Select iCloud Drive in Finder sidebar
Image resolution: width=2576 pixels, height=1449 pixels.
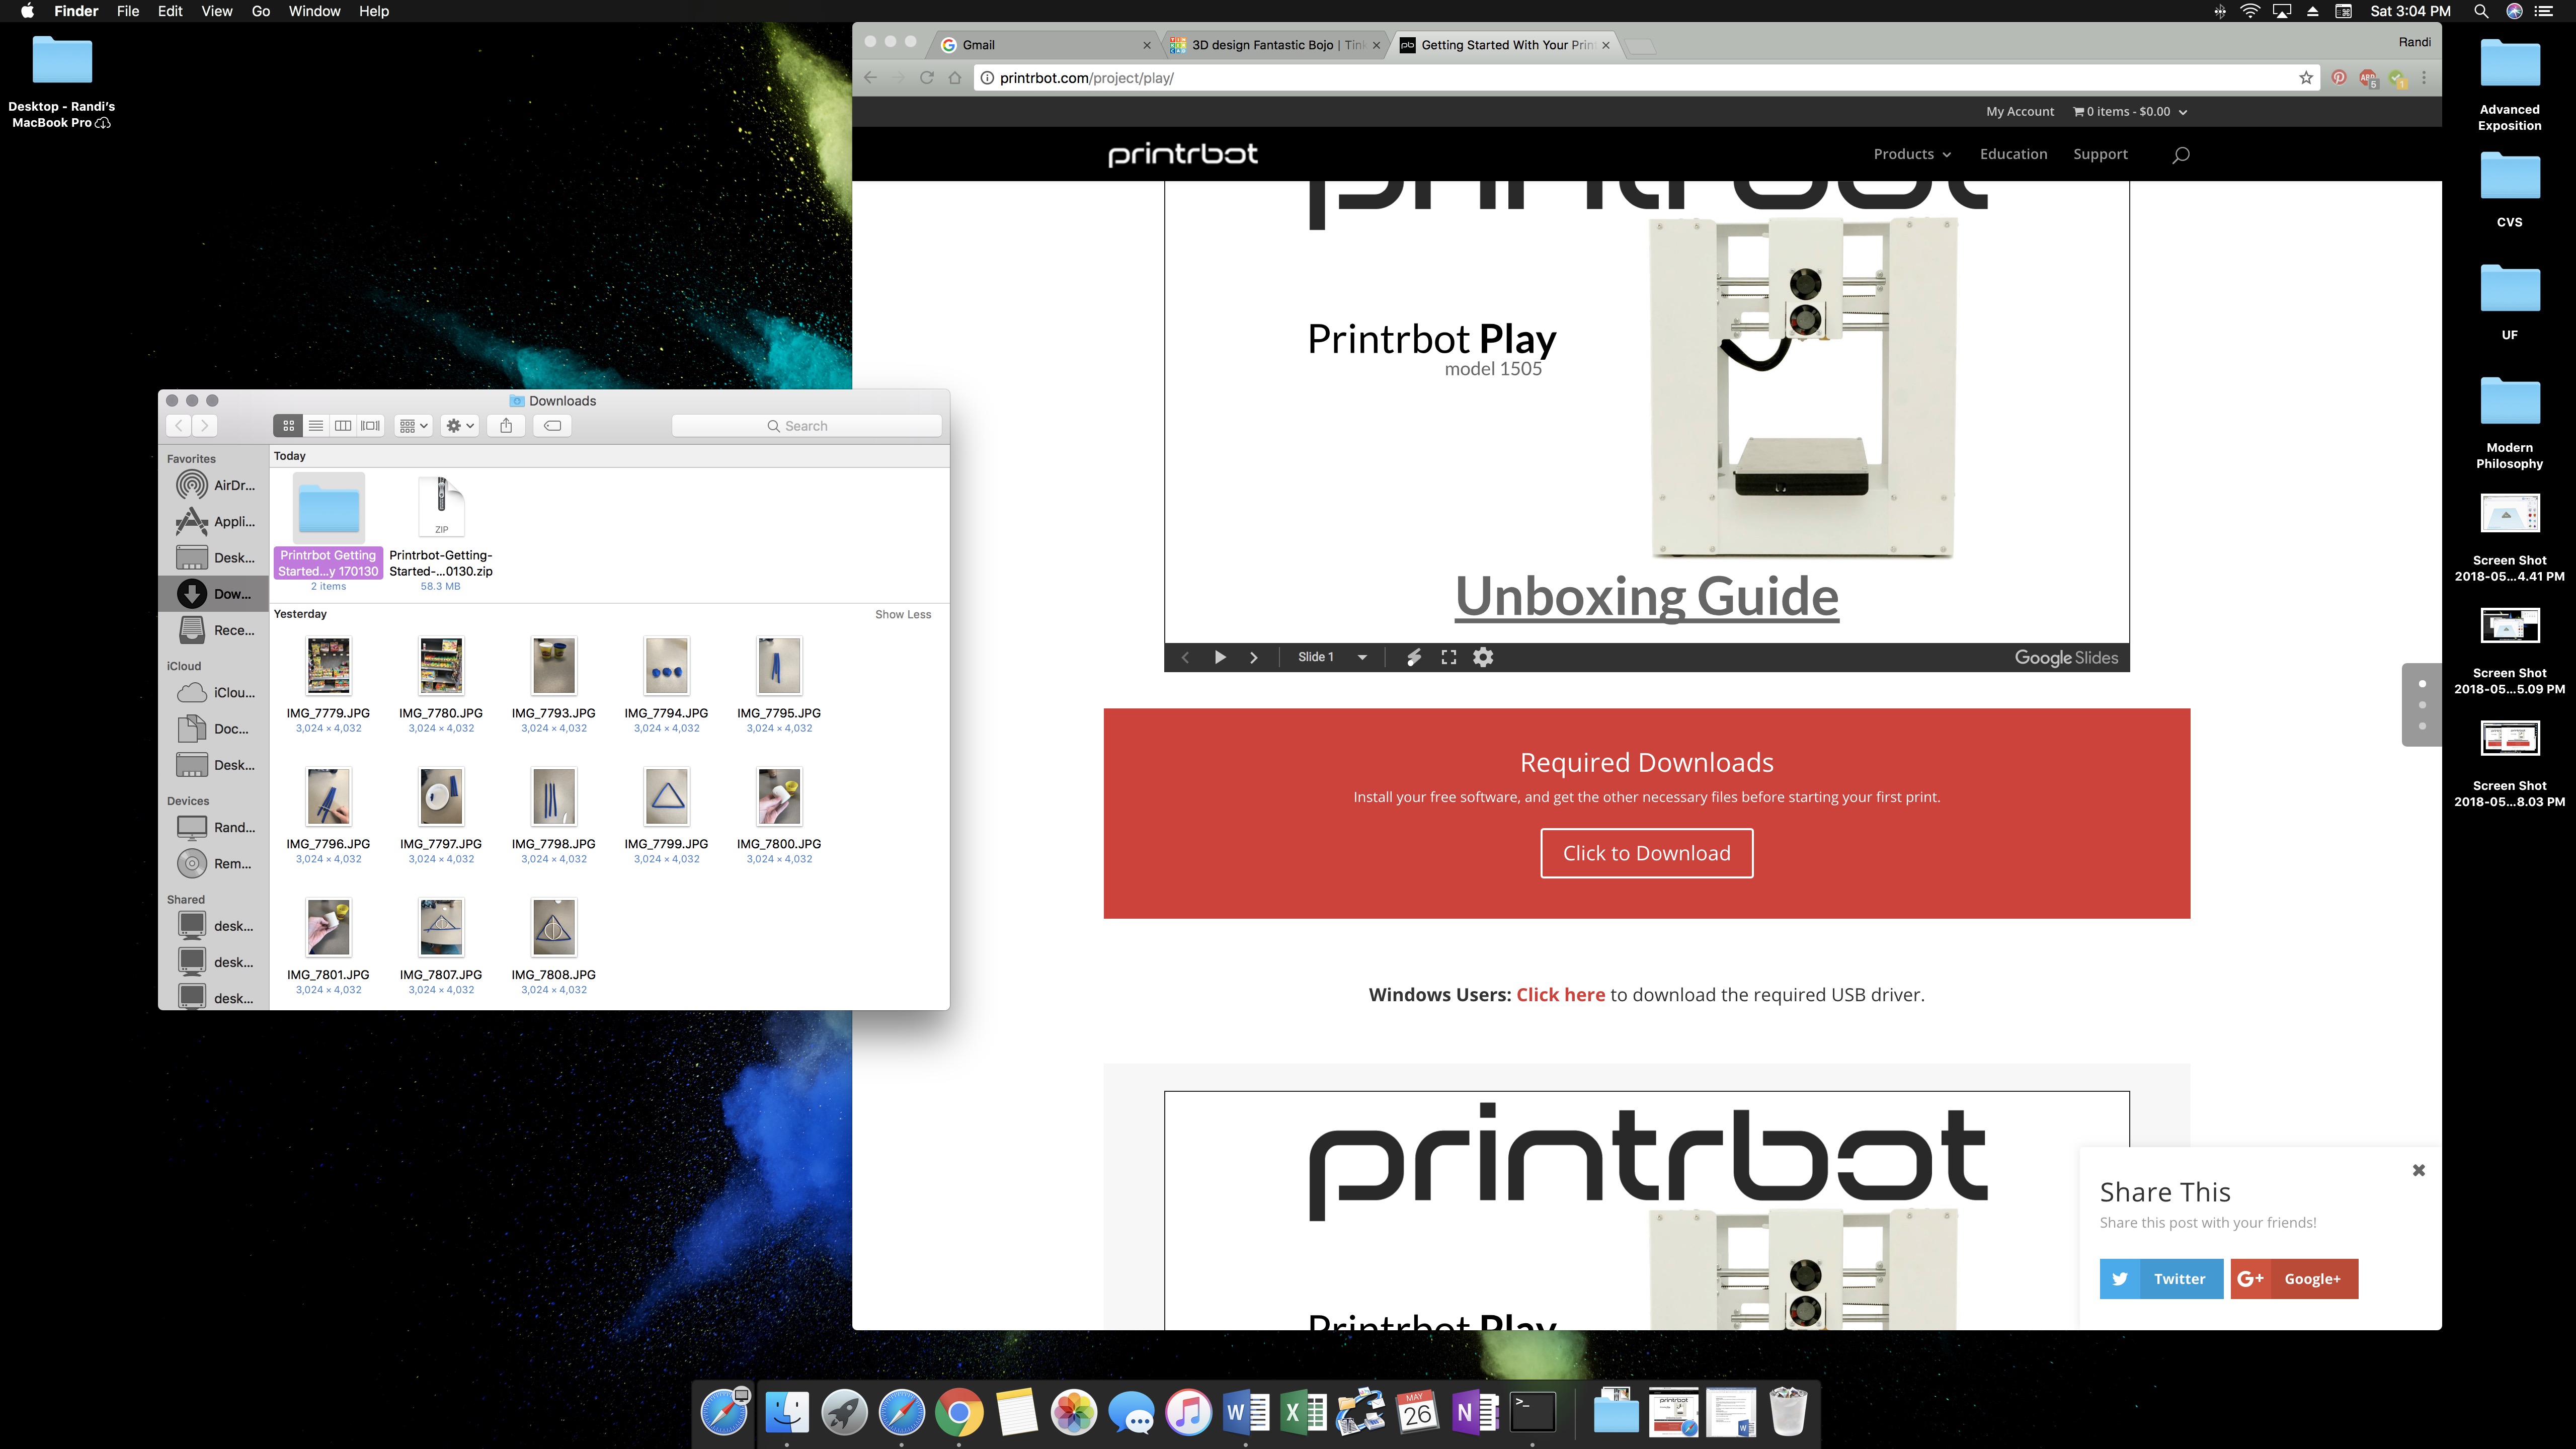(215, 692)
